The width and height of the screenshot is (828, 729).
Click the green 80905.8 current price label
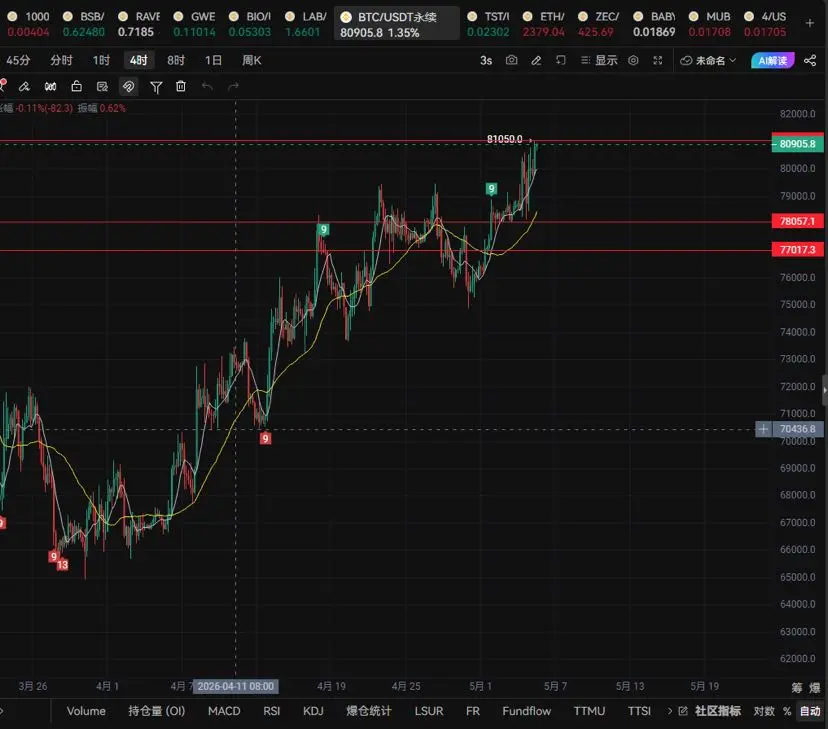797,144
